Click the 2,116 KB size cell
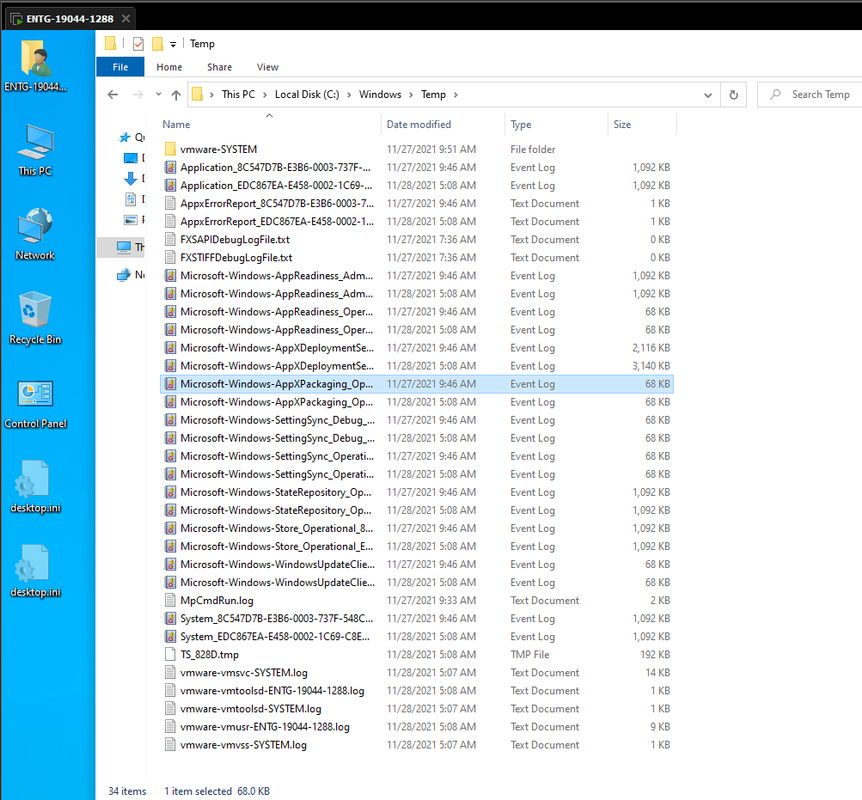Screen dimensions: 862x800 651,348
